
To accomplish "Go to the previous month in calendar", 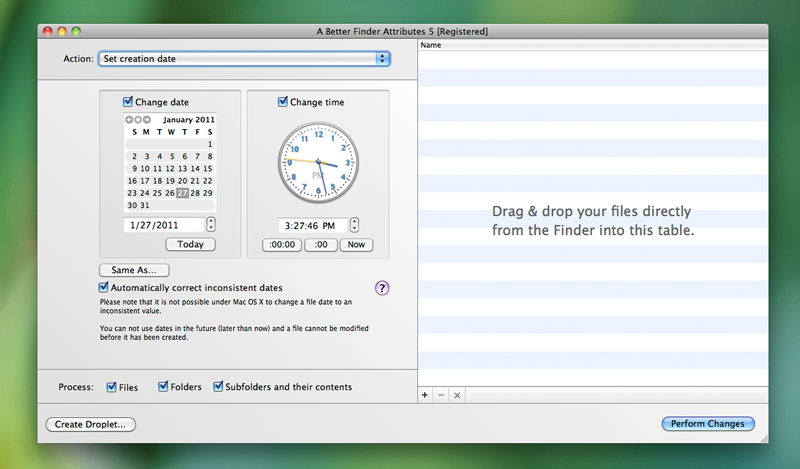I will 129,119.
